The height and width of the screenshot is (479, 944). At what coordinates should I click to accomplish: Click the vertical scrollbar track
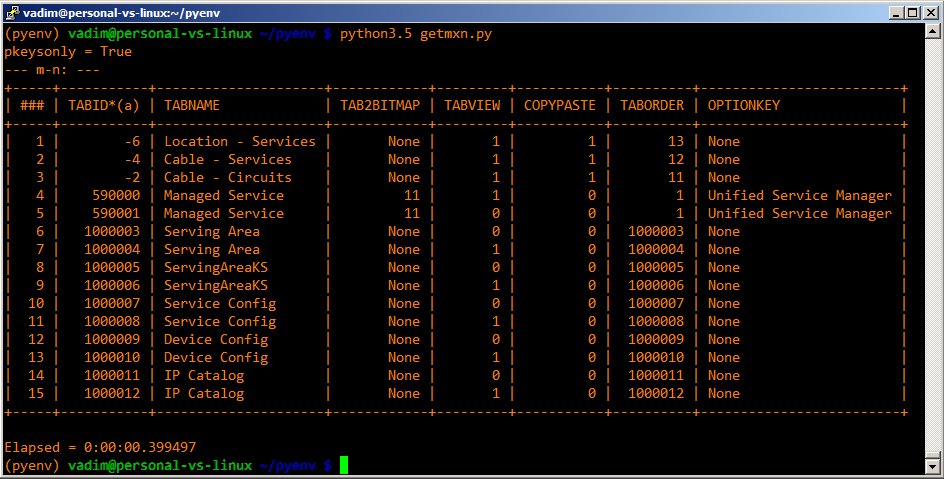(x=931, y=250)
